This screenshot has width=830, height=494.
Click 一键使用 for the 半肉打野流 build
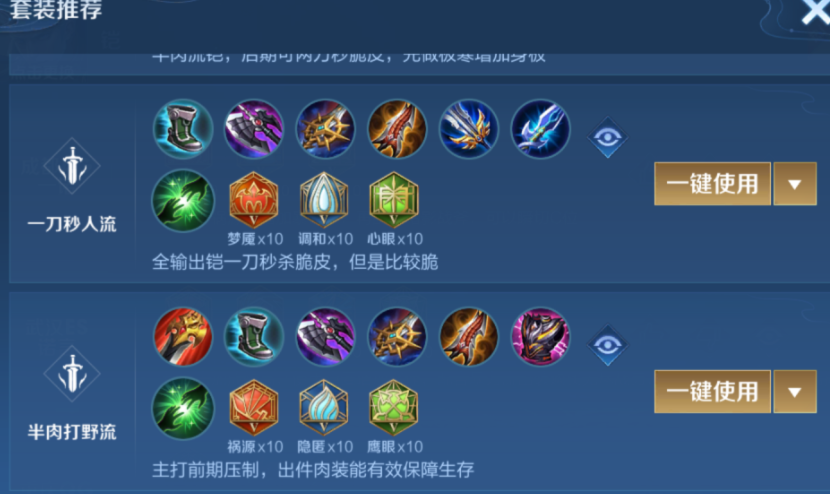point(712,391)
